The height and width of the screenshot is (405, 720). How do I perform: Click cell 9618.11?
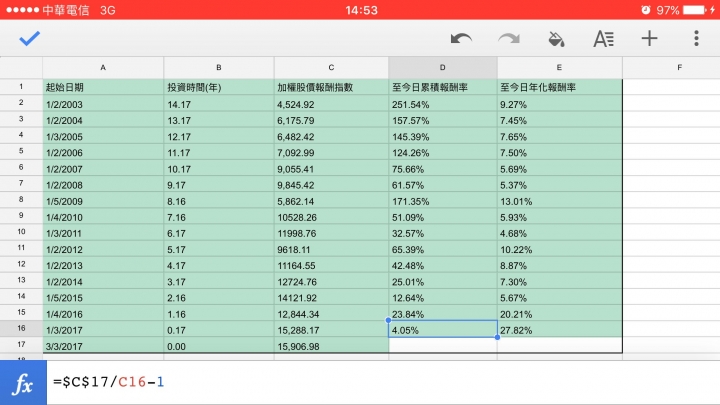(x=332, y=250)
